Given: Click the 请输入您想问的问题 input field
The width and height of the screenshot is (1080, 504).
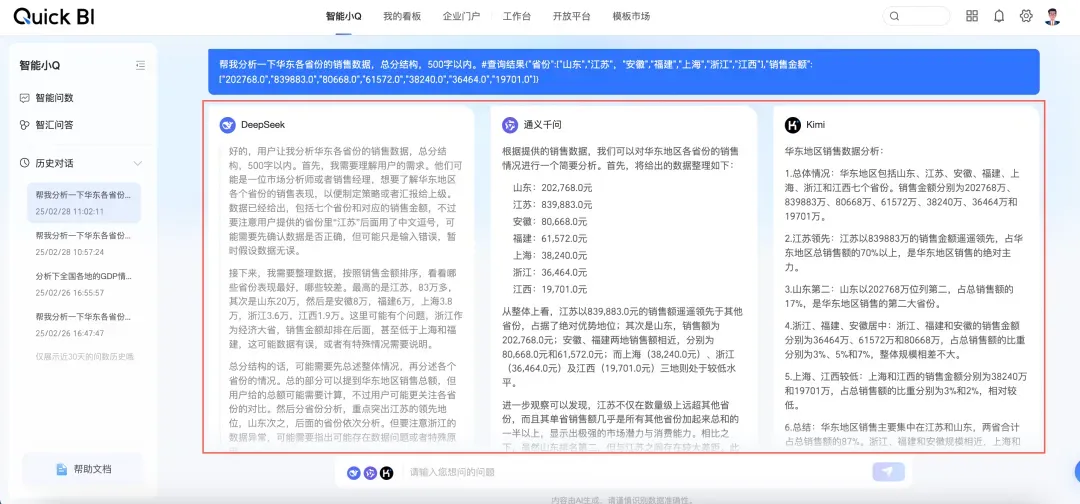Looking at the screenshot, I should [x=634, y=472].
